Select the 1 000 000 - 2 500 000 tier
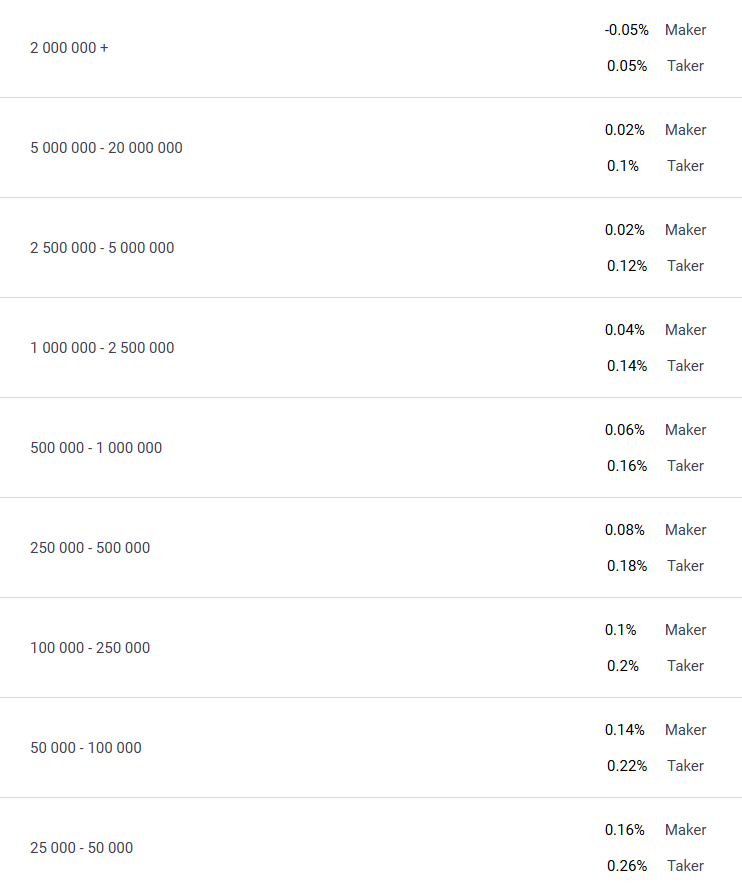 (102, 348)
